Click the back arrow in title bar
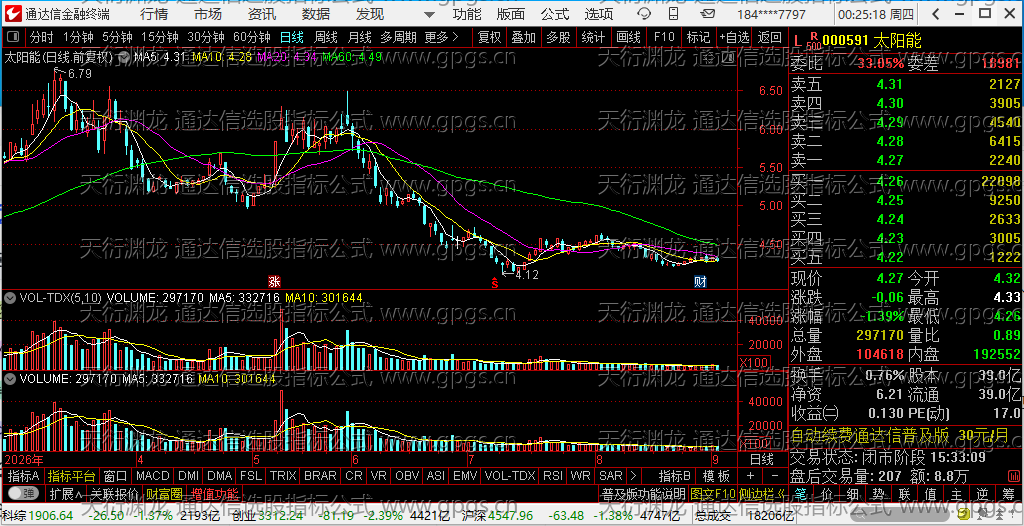1024x526 pixels. coord(937,14)
